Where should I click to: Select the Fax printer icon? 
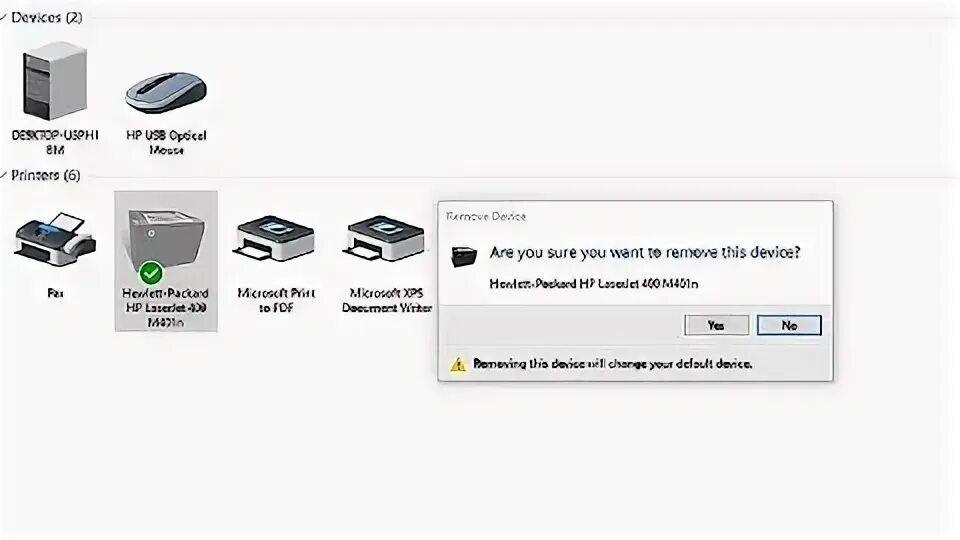click(55, 239)
